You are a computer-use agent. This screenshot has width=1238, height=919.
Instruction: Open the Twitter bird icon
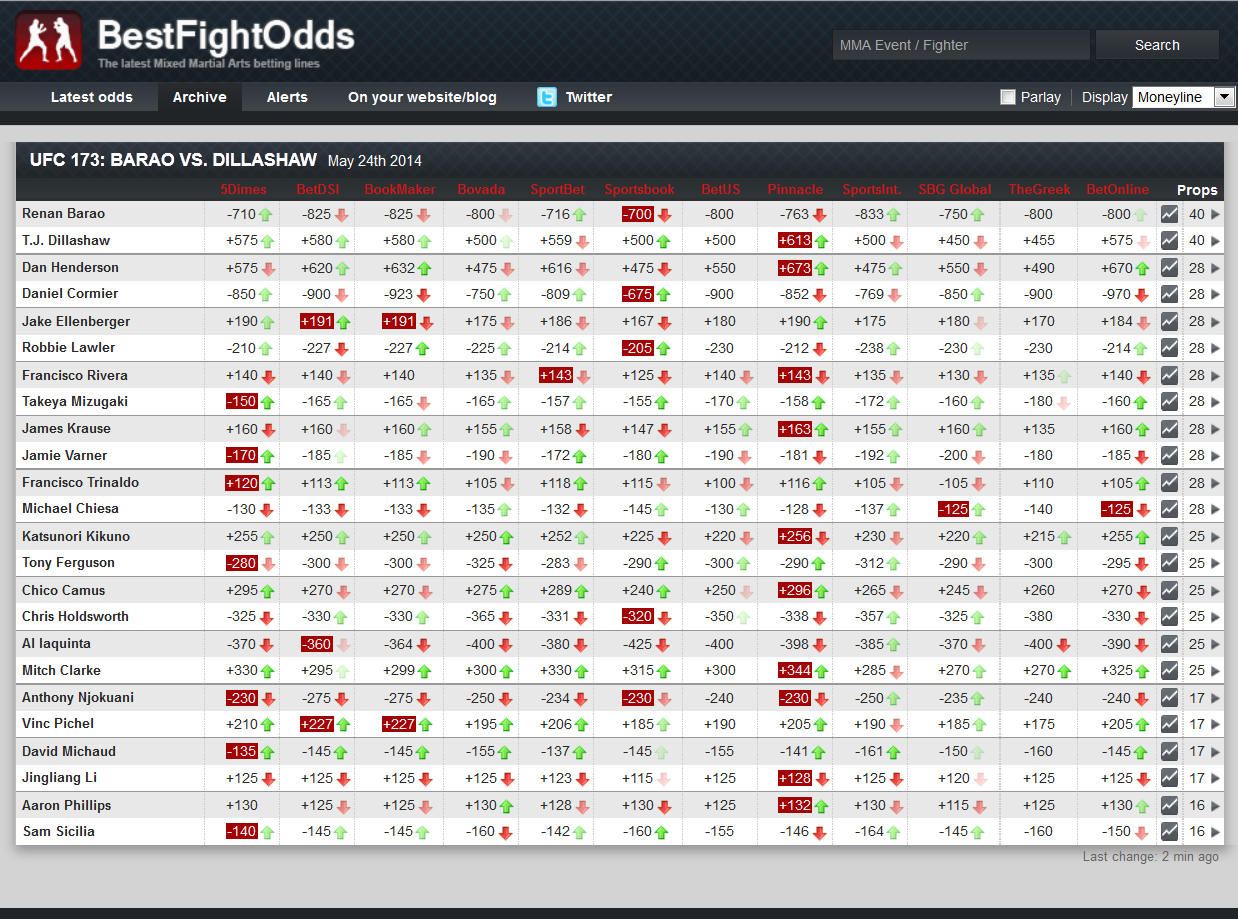tap(546, 97)
